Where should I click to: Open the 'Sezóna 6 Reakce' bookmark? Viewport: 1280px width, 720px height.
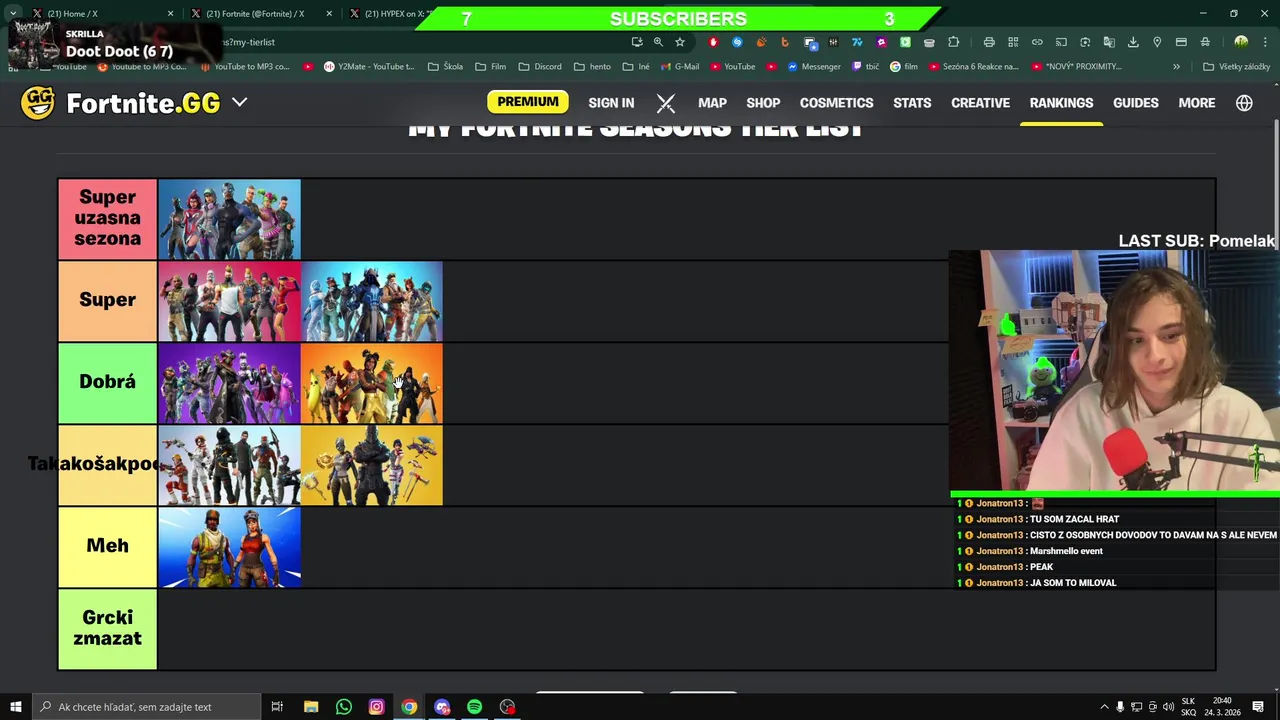pyautogui.click(x=974, y=67)
